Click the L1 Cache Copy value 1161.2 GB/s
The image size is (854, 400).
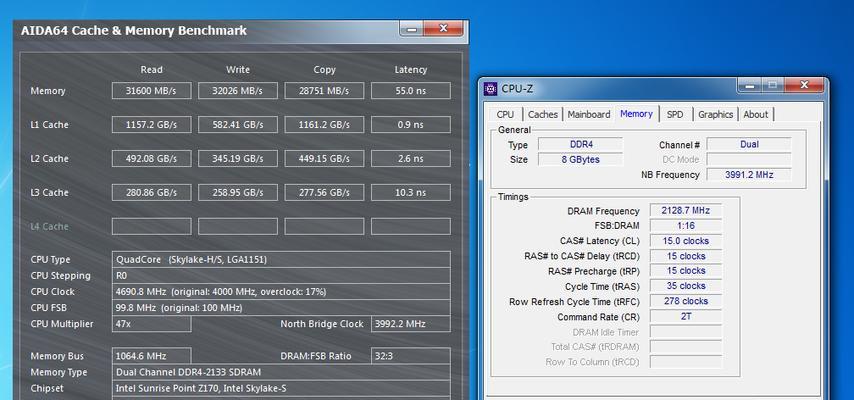[324, 125]
